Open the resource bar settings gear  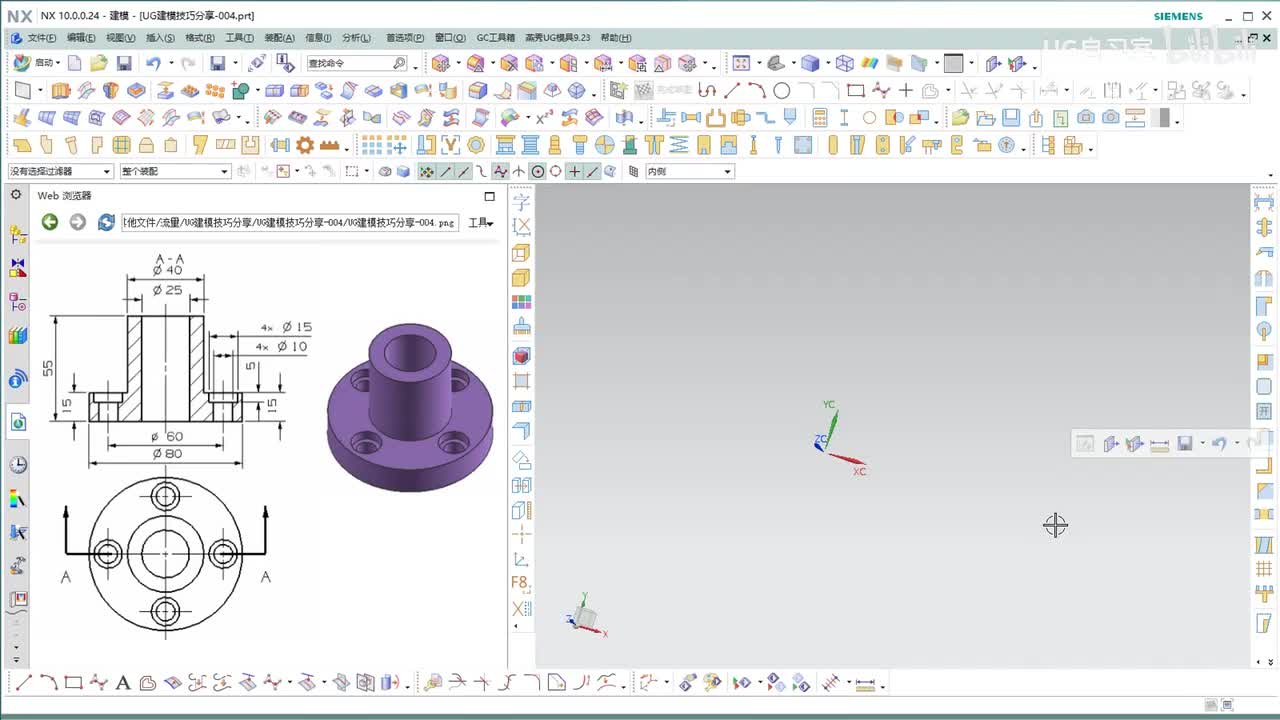coord(16,194)
